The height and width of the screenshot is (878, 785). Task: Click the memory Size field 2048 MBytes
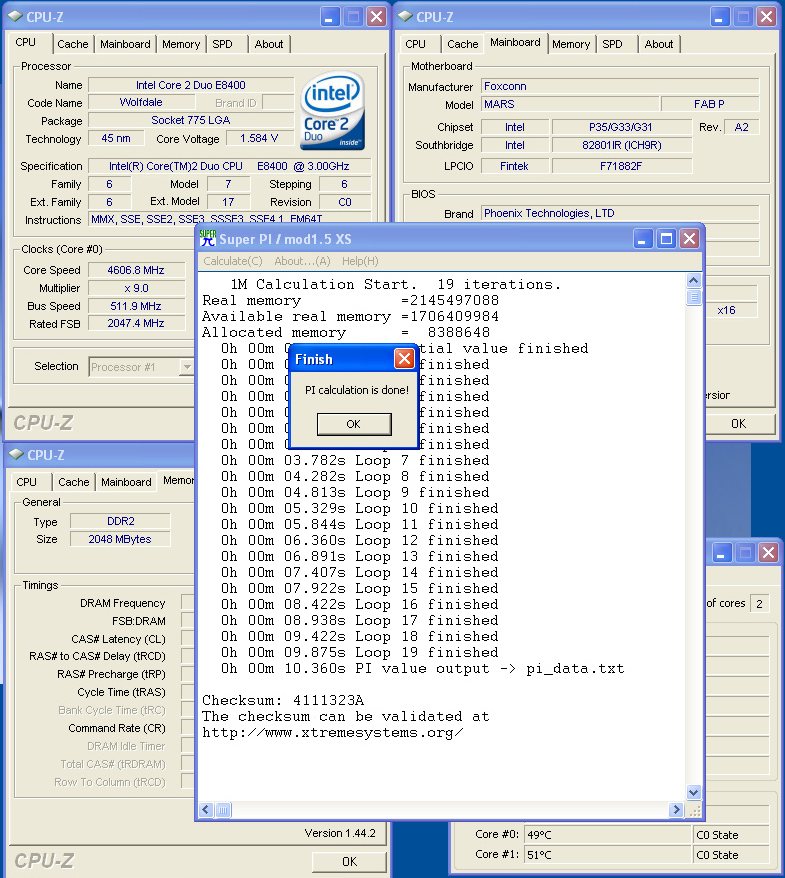(x=120, y=539)
